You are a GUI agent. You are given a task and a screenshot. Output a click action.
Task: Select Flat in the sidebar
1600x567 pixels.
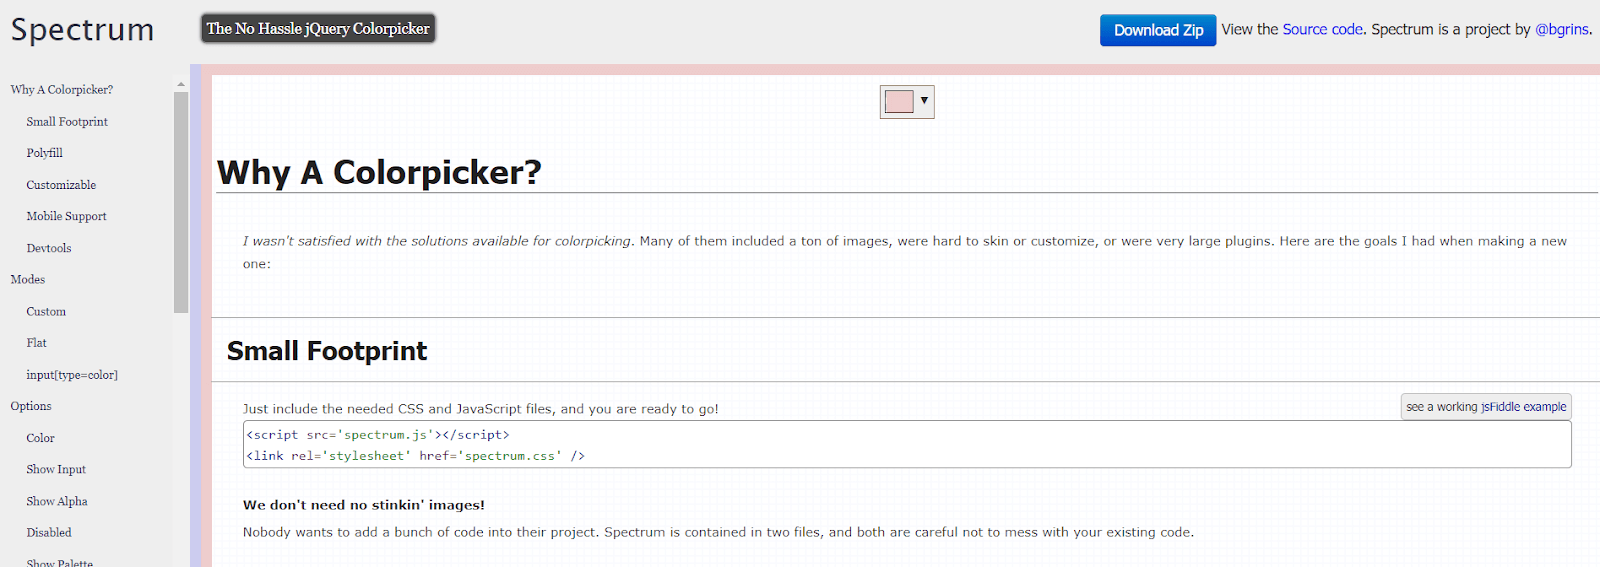coord(37,343)
